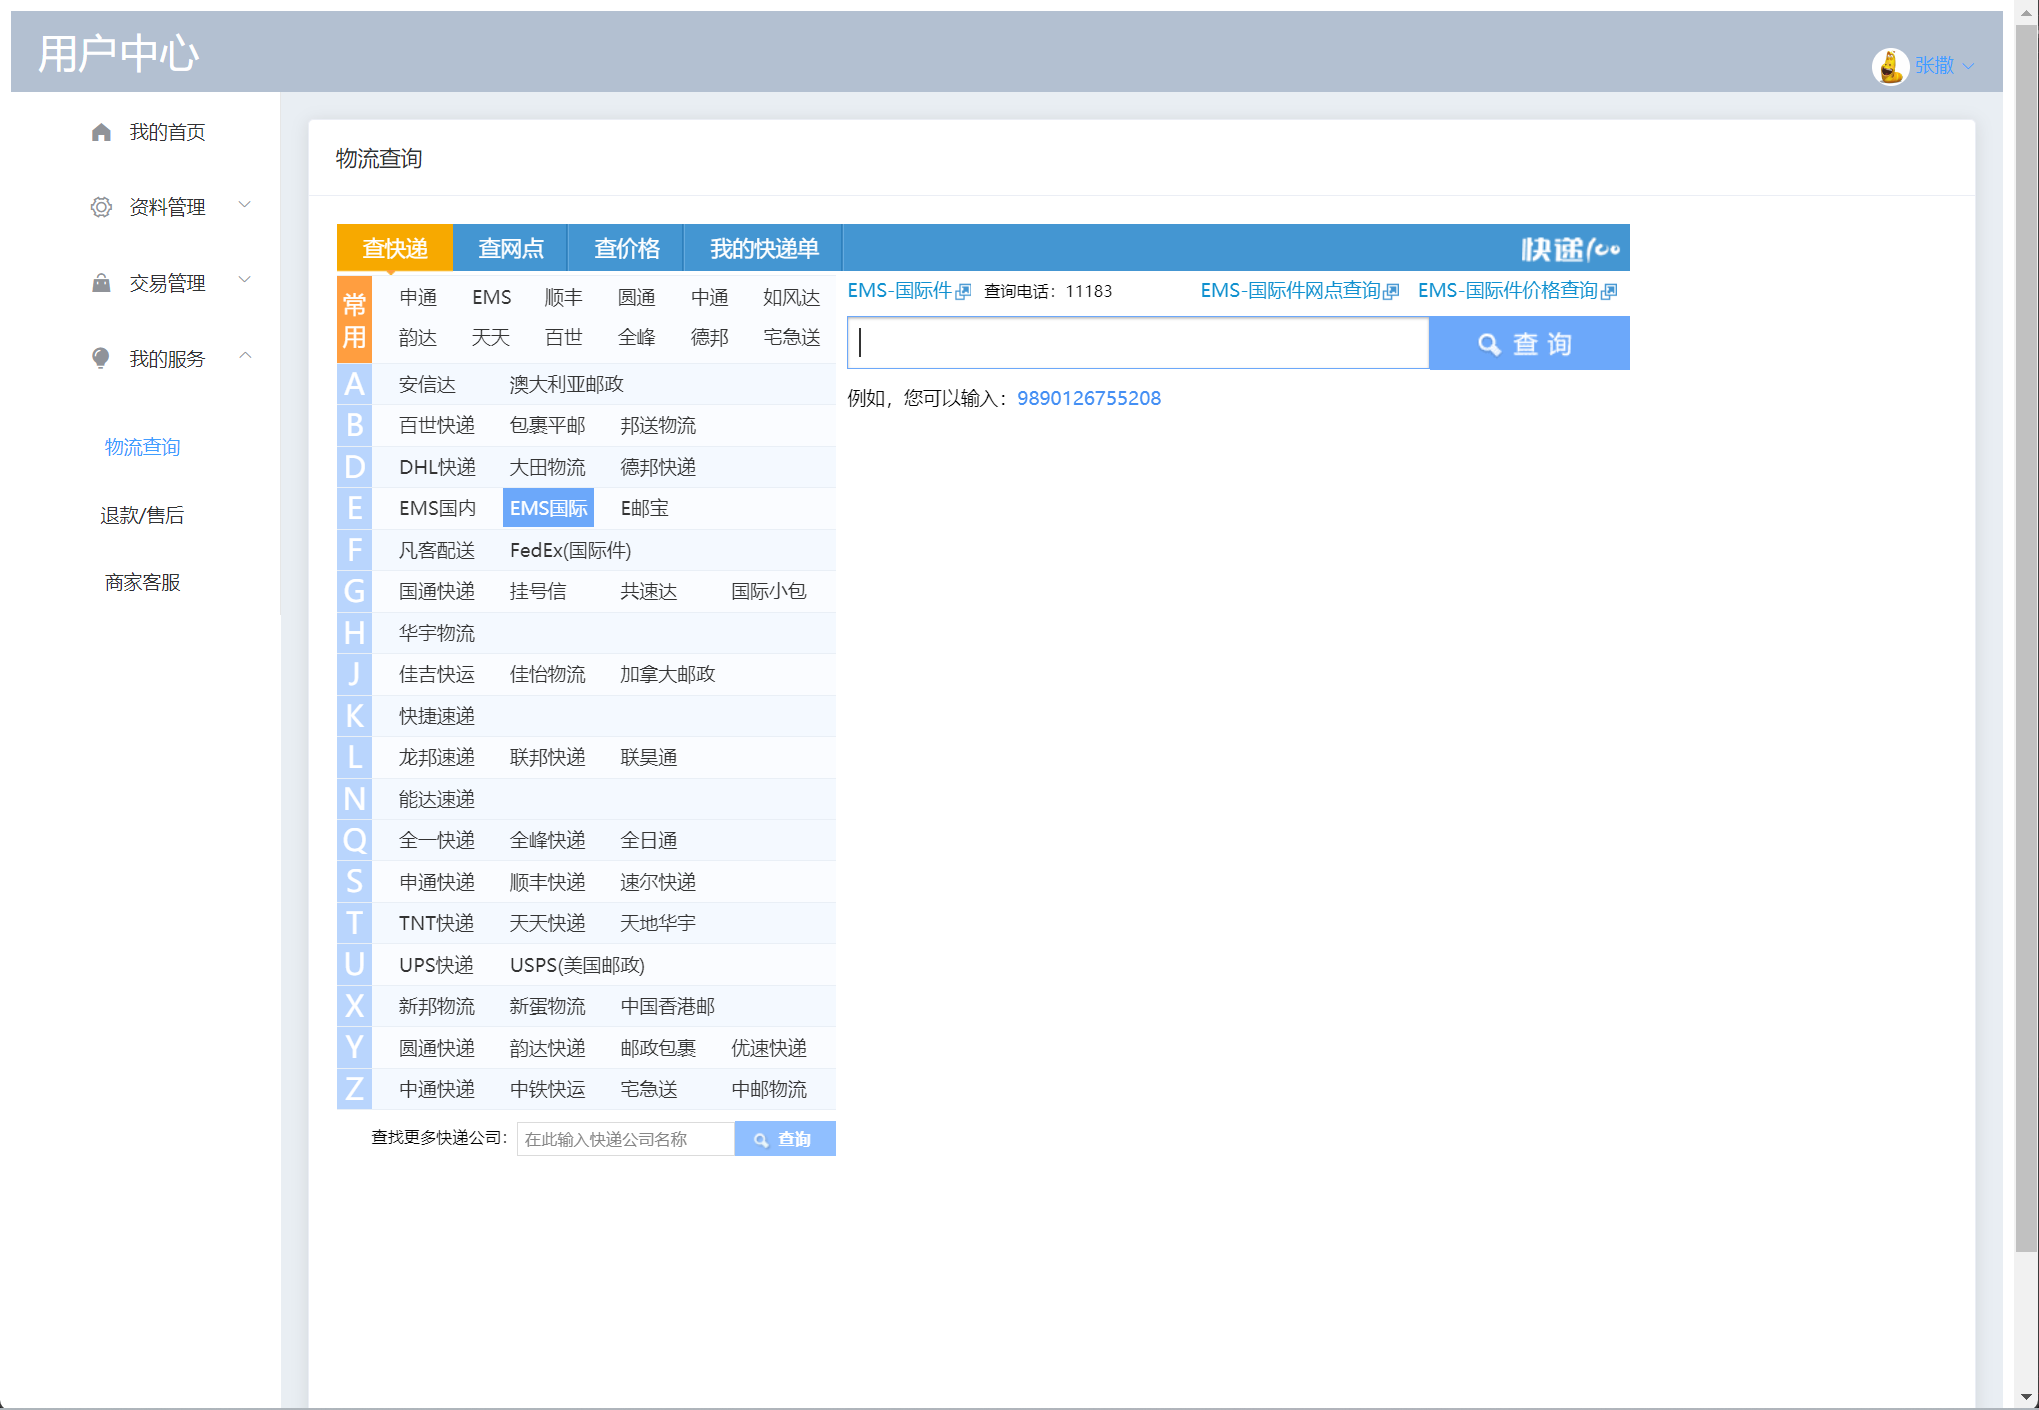Click the example tracking number 9890126755208
Screen dimensions: 2039x1410
(1088, 398)
